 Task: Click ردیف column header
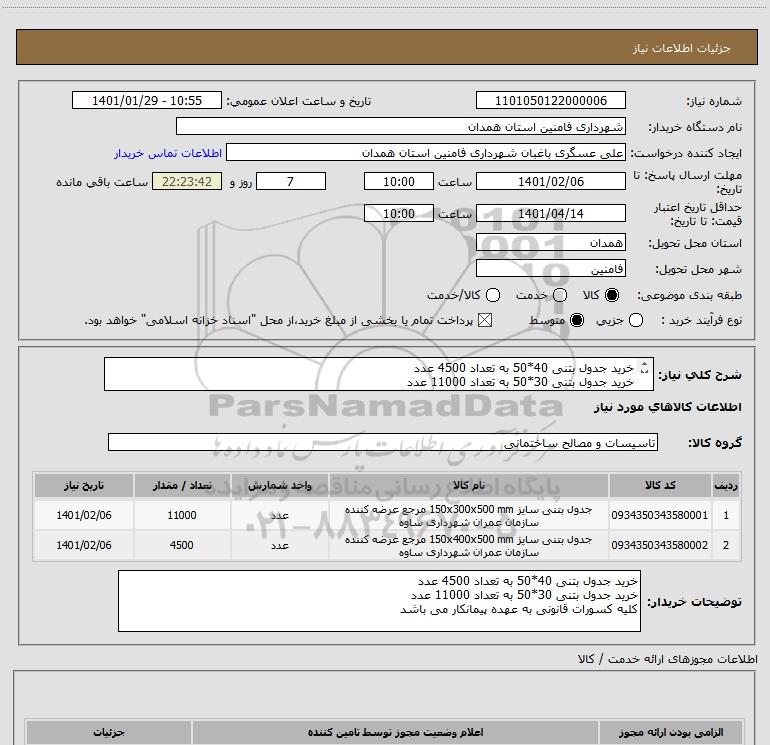click(726, 485)
